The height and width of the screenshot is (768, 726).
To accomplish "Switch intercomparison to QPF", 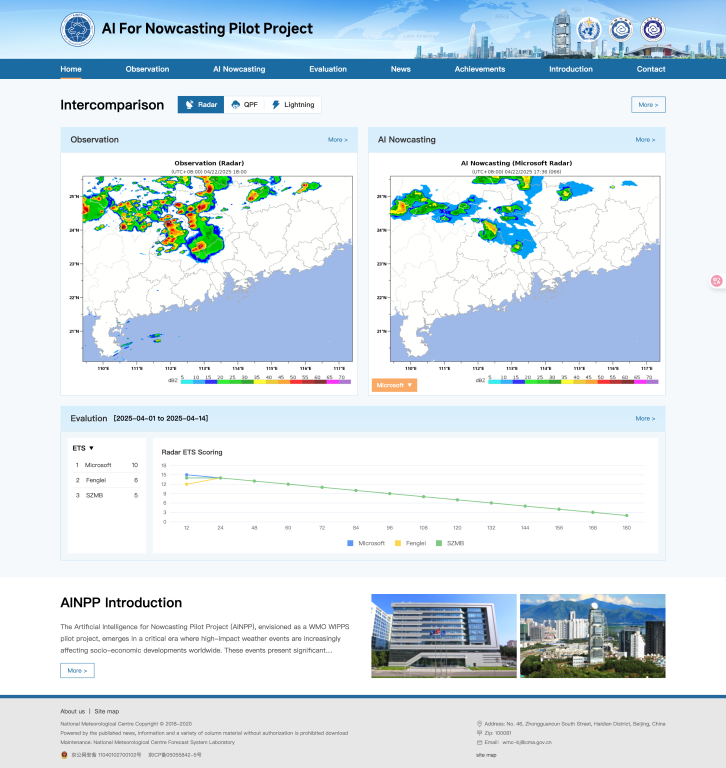I will pos(244,104).
